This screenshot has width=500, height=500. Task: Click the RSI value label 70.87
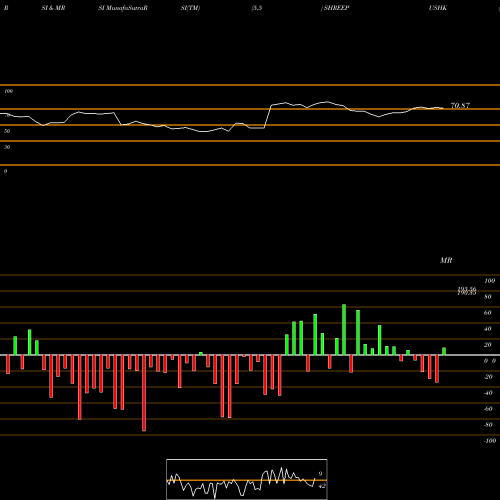coord(460,105)
